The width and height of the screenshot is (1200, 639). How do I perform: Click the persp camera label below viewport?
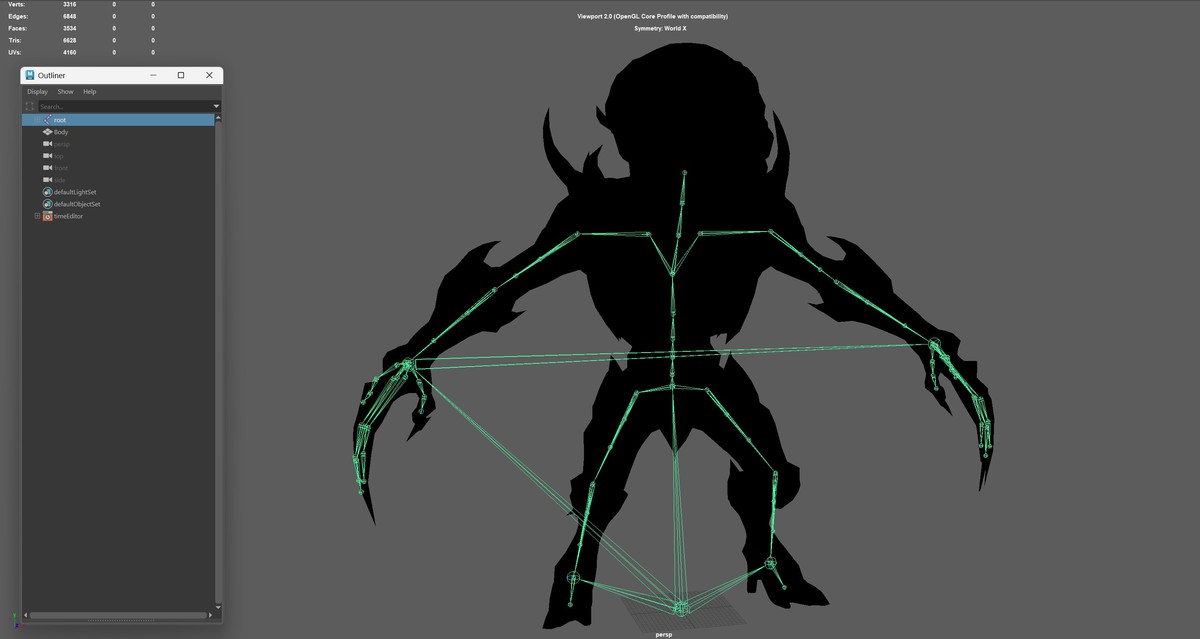tap(663, 633)
